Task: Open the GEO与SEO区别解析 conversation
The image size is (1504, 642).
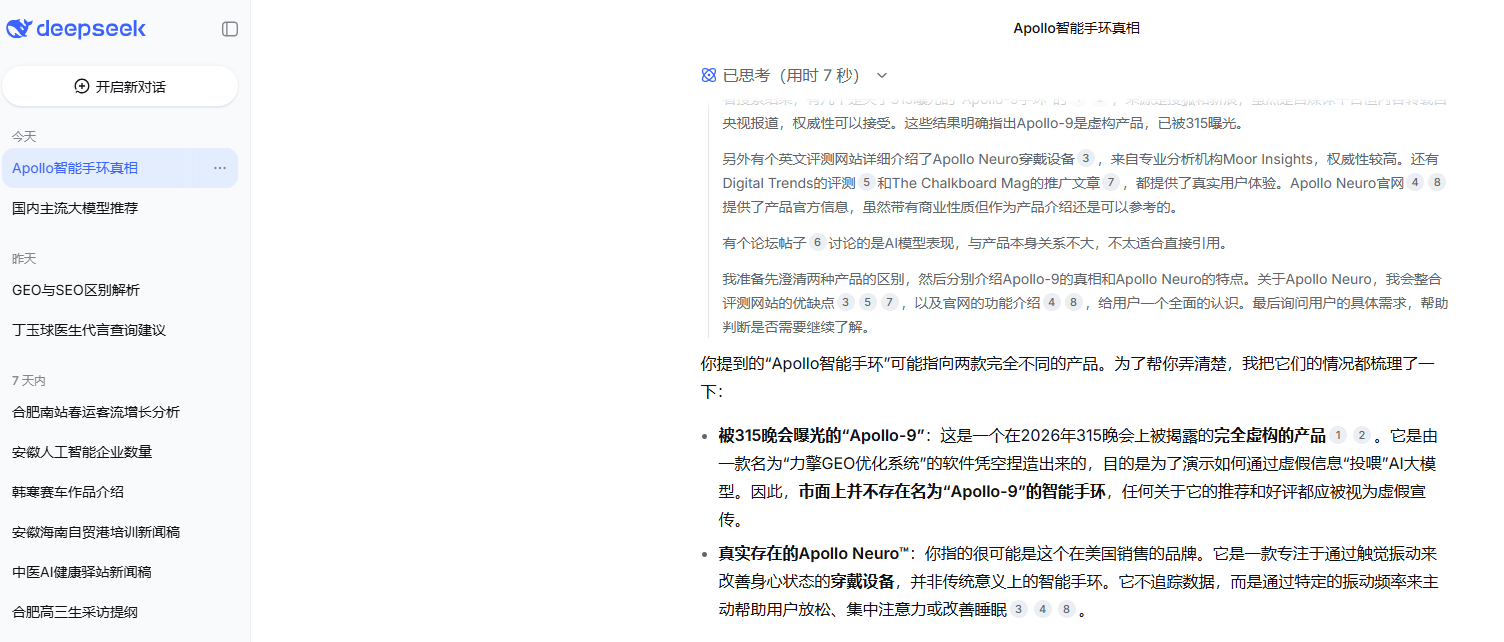Action: point(120,290)
